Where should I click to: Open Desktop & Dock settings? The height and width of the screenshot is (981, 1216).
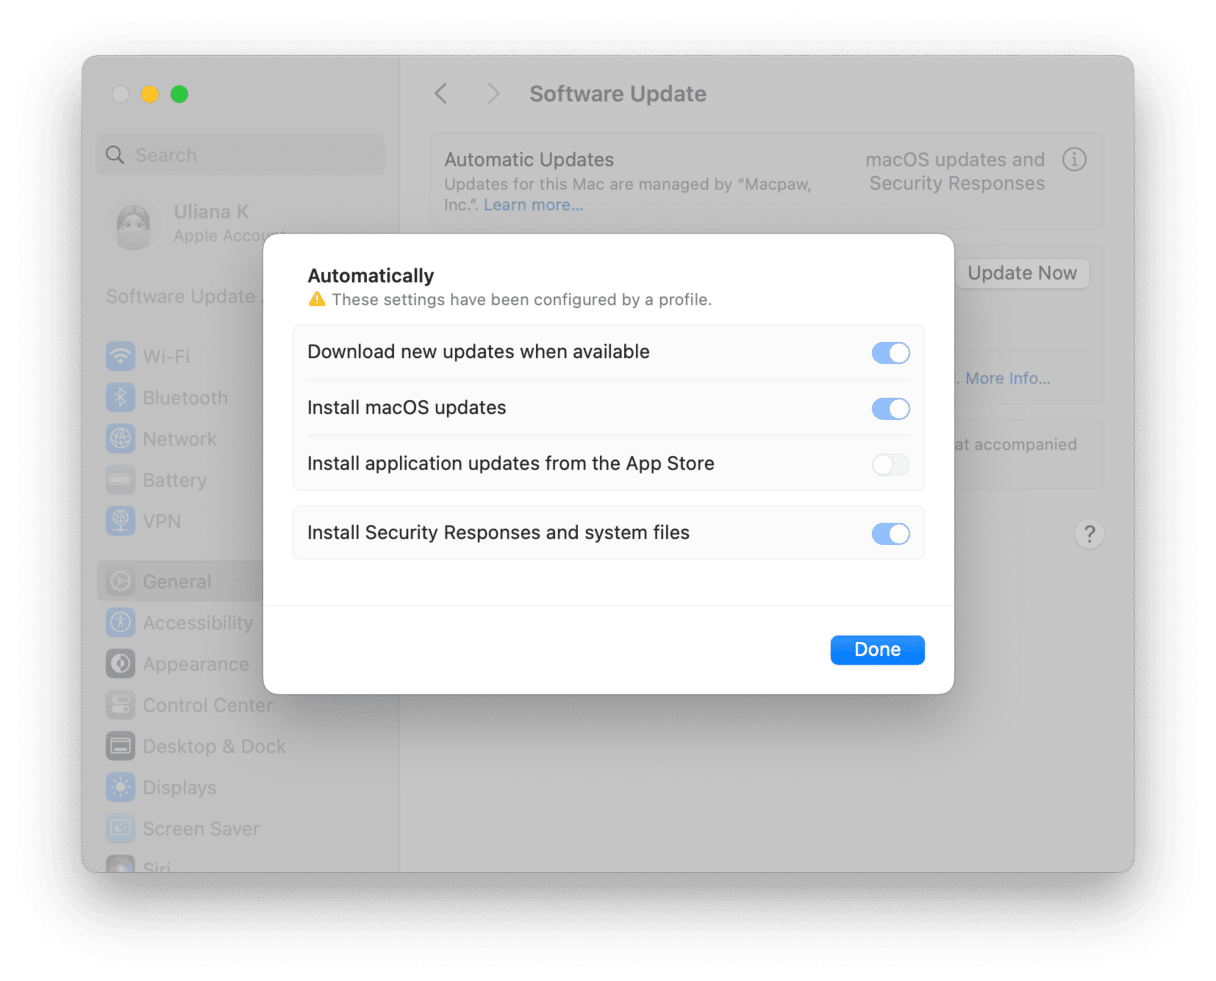pos(196,746)
